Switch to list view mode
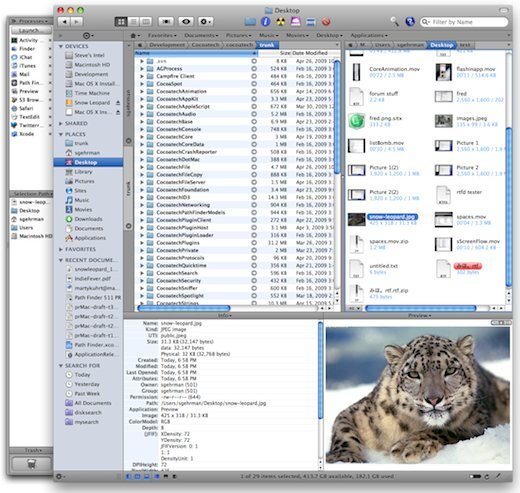Screen dimensions: 520x493 (133, 22)
